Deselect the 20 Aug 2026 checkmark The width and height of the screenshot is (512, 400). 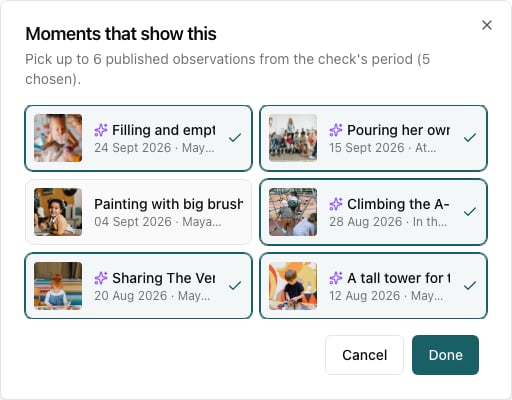pos(235,285)
